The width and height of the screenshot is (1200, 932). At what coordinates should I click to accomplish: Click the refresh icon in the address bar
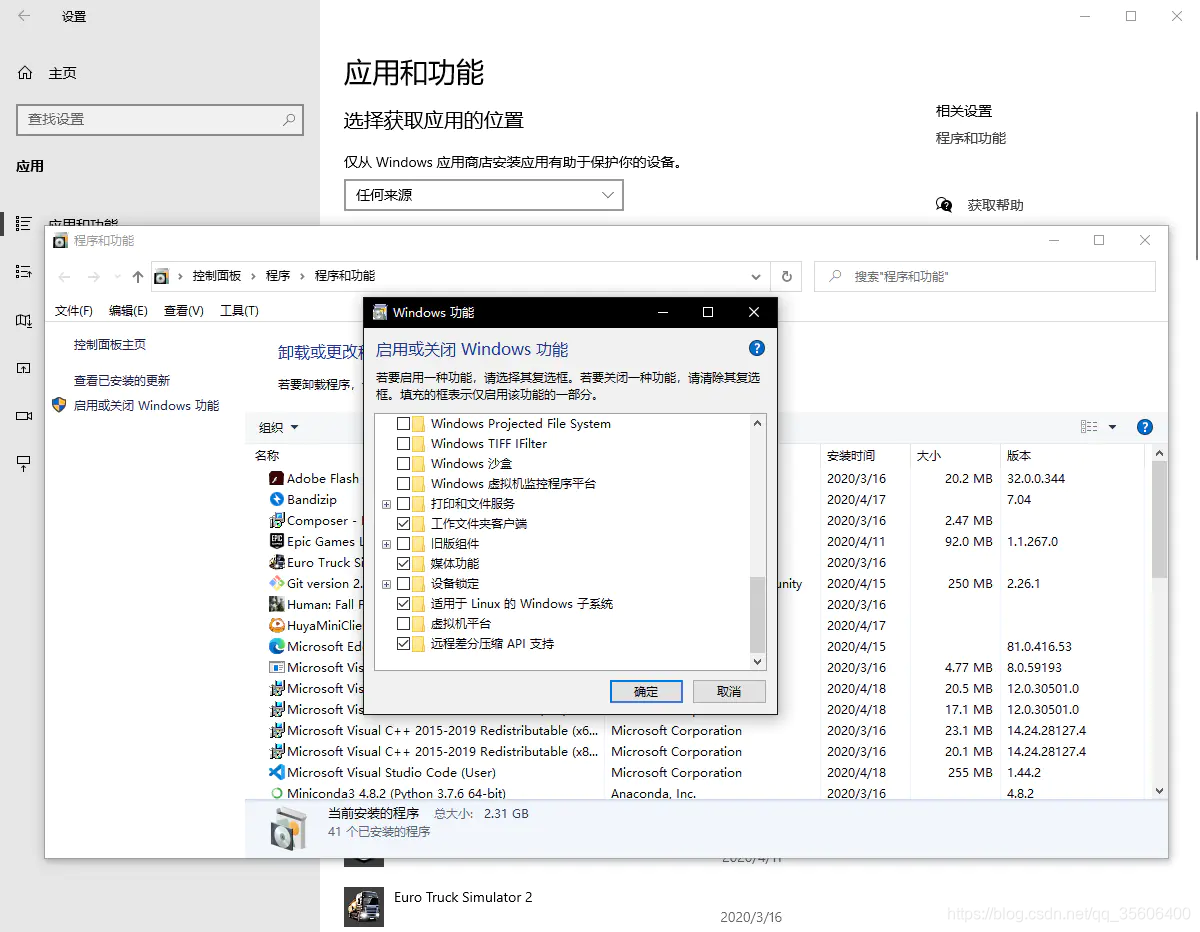(x=787, y=276)
